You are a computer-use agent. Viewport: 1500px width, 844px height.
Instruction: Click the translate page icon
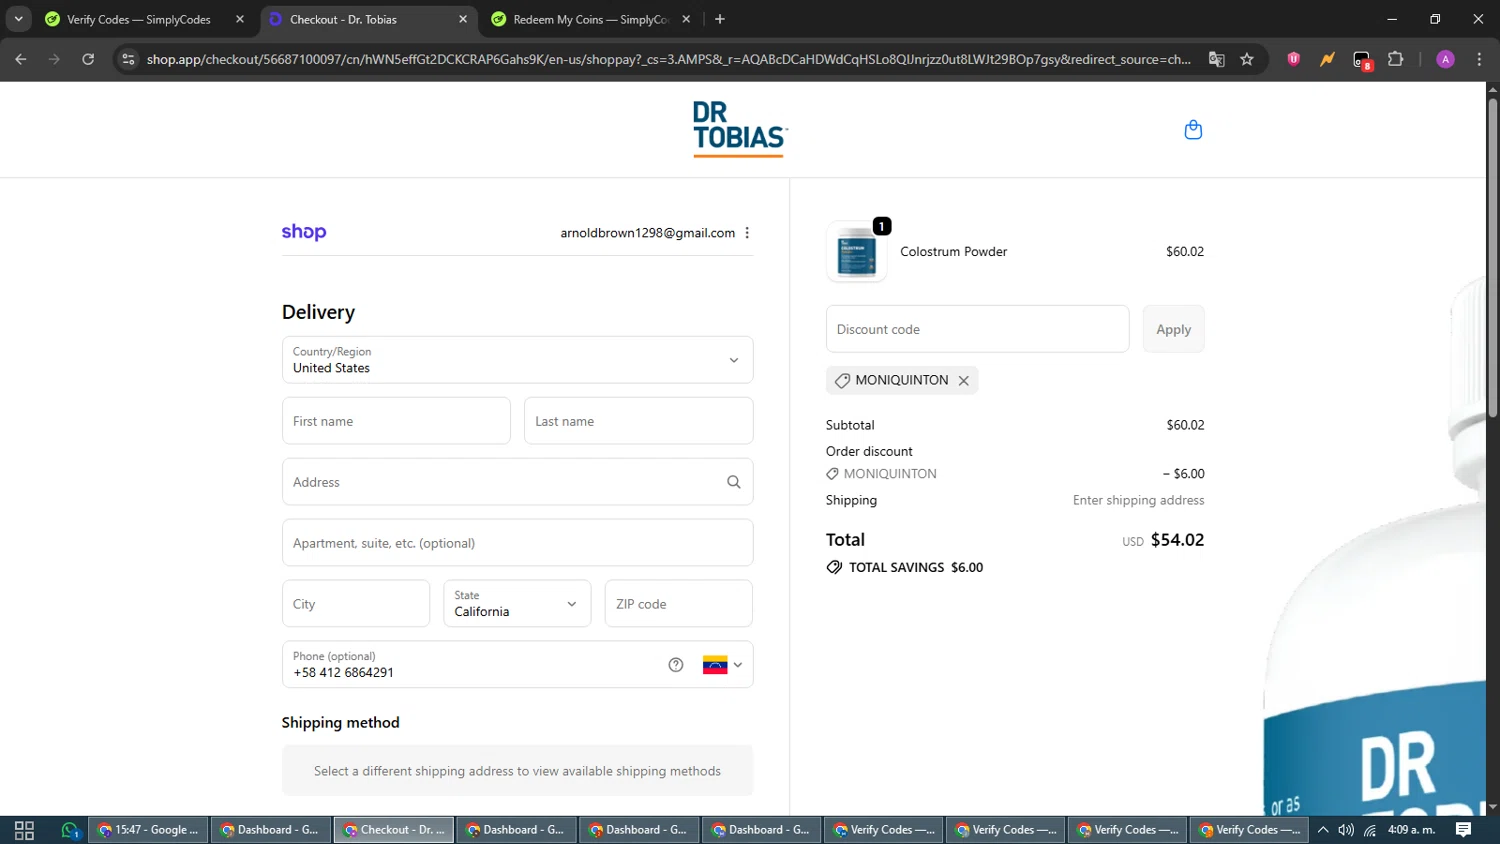(x=1216, y=59)
